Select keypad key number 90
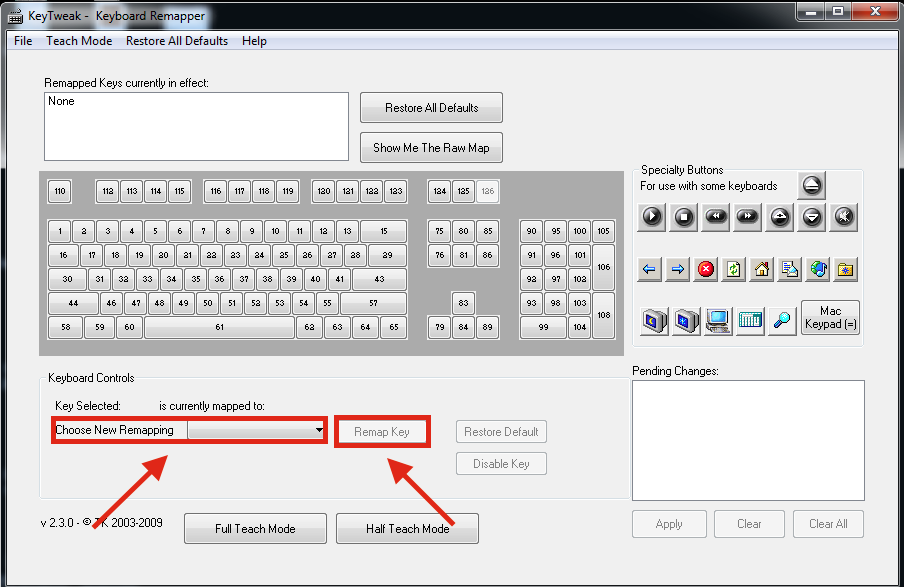The height and width of the screenshot is (587, 904). click(x=532, y=231)
